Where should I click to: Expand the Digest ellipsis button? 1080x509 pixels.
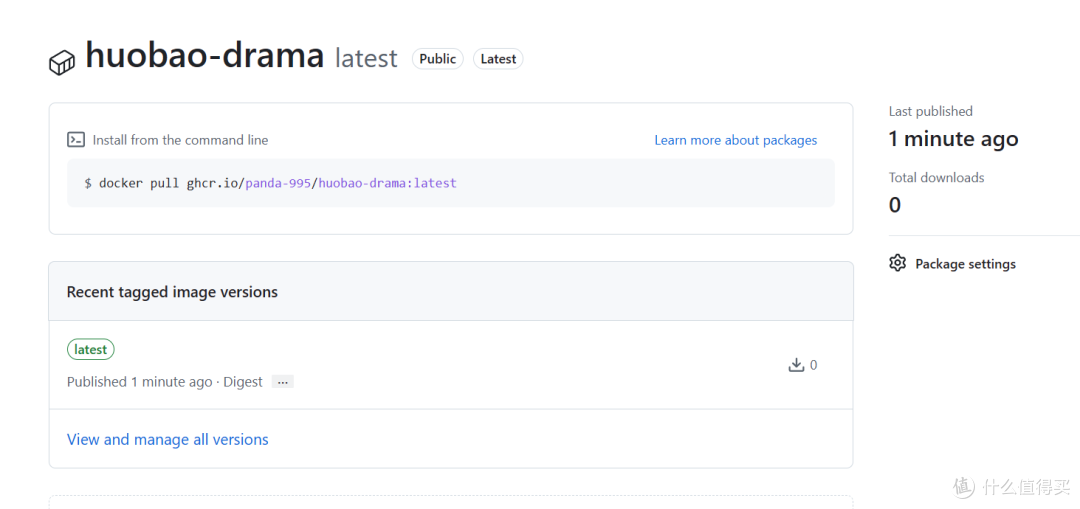coord(282,382)
